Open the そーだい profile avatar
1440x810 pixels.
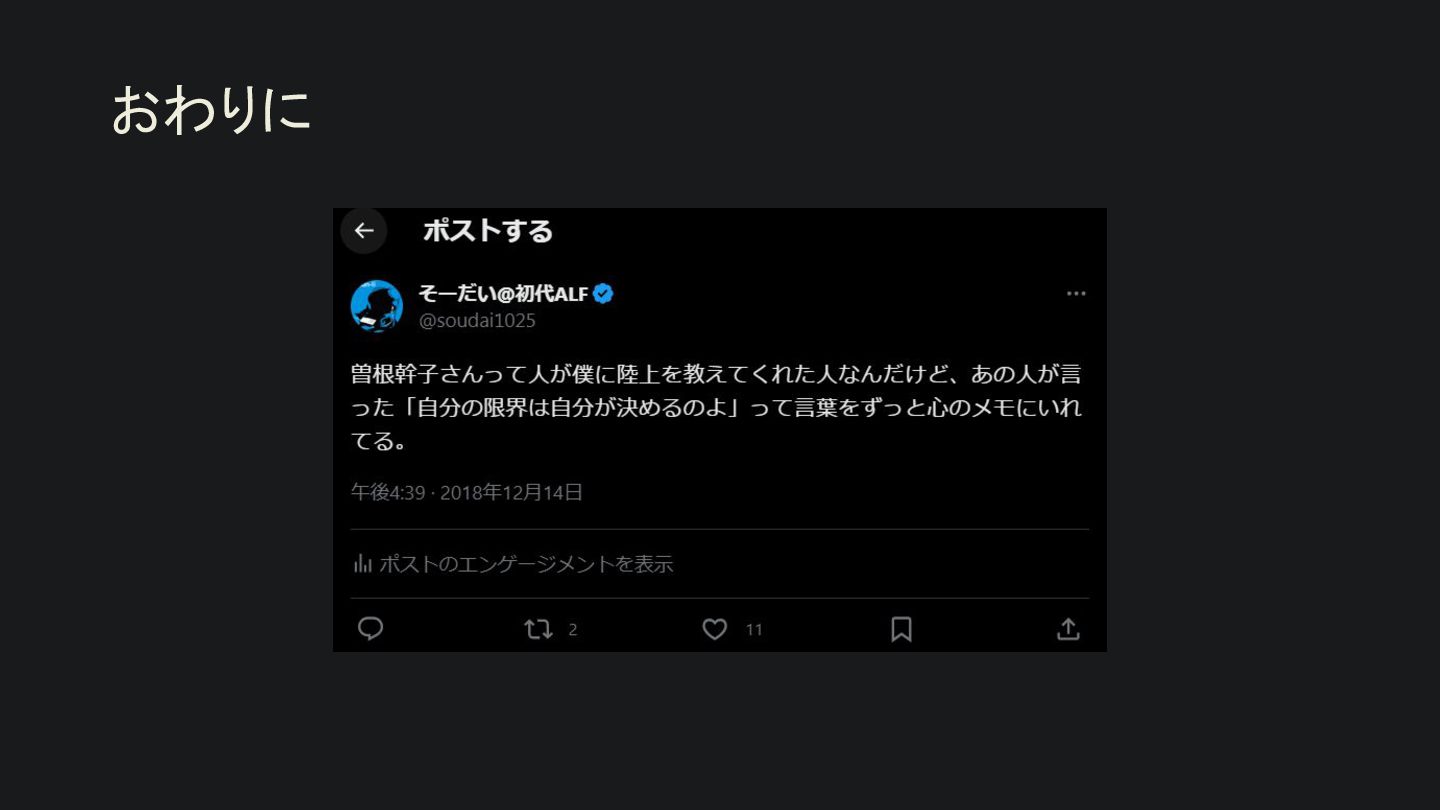pyautogui.click(x=376, y=306)
